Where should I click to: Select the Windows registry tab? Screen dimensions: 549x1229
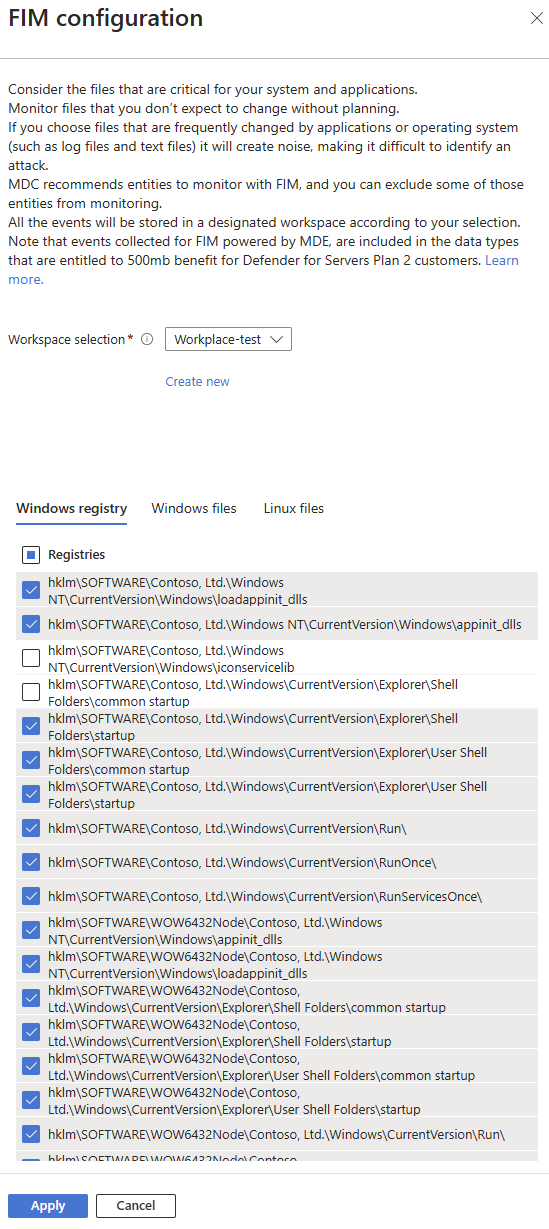72,509
